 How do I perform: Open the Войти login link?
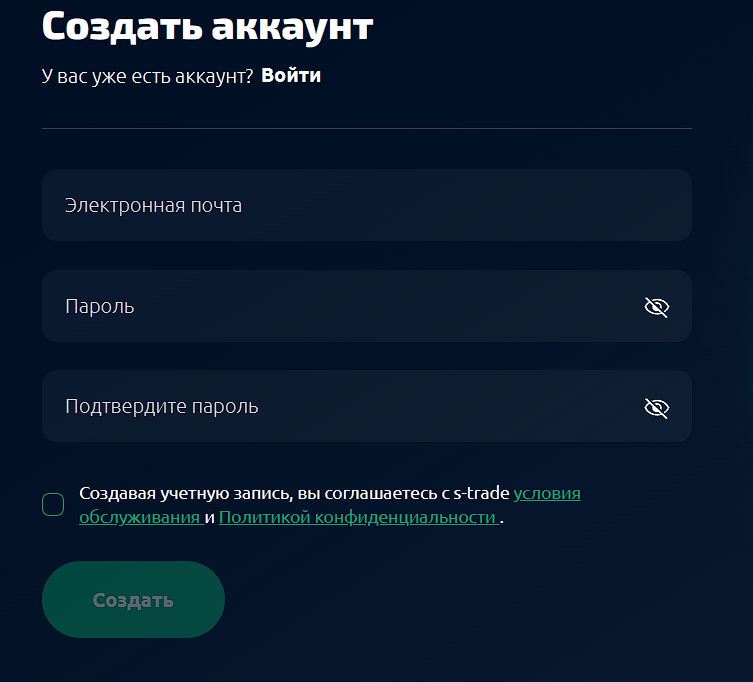(291, 75)
